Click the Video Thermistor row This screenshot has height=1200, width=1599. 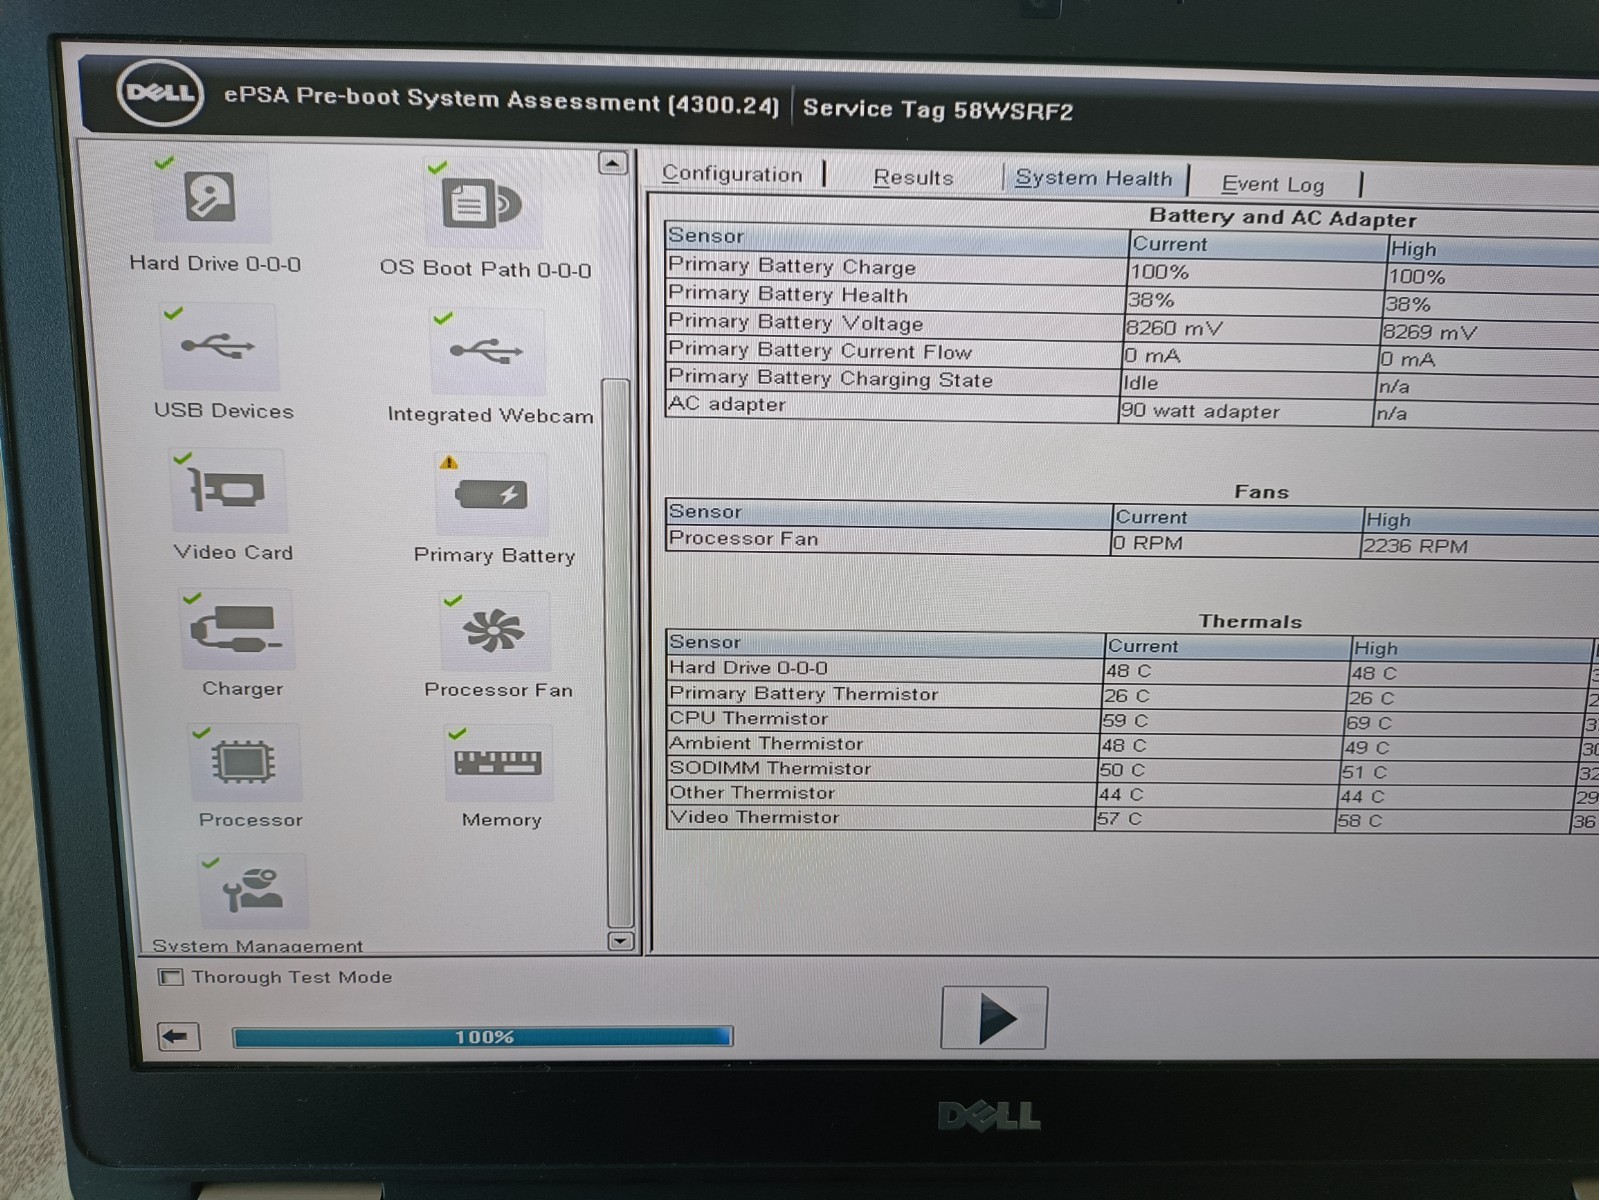pyautogui.click(x=1131, y=819)
